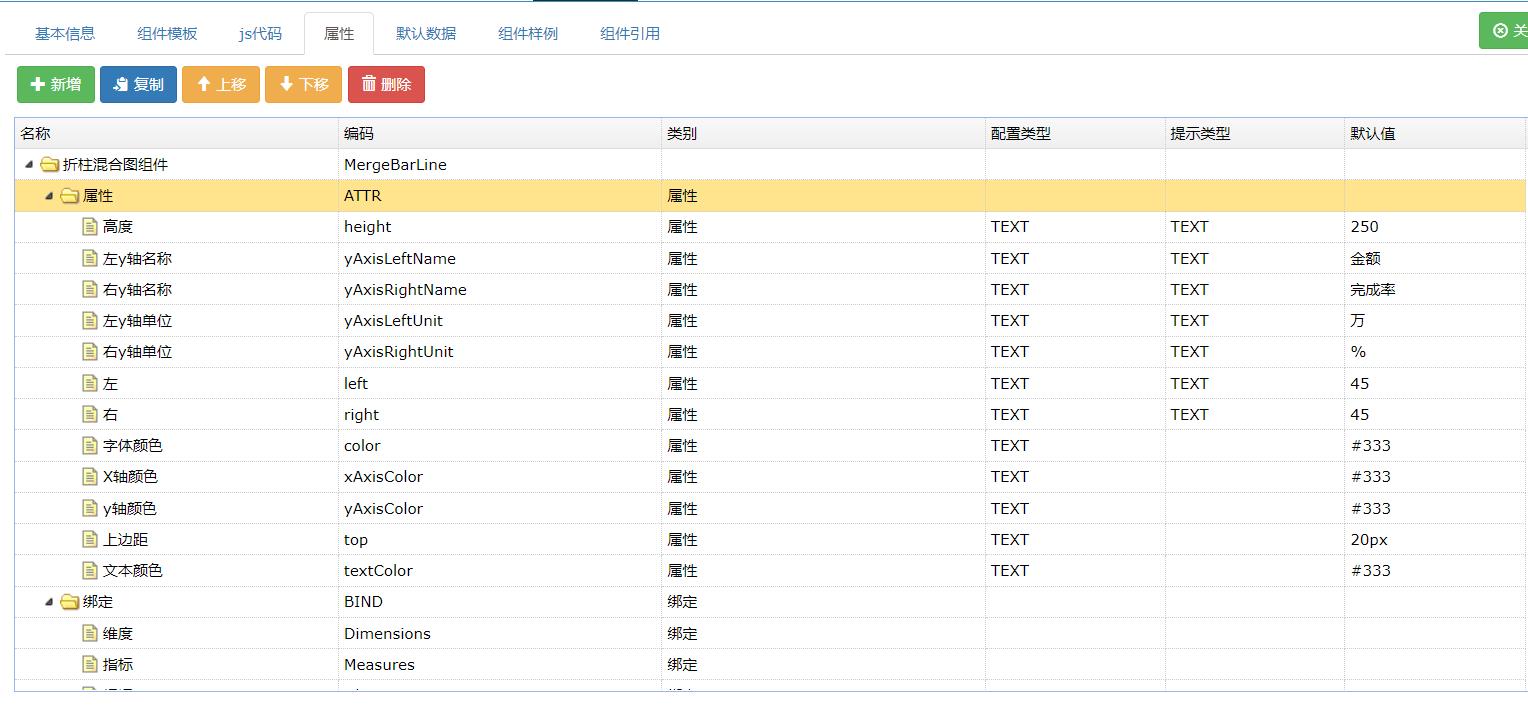
Task: Click the file icon beside 上边距
Action: pyautogui.click(x=90, y=540)
